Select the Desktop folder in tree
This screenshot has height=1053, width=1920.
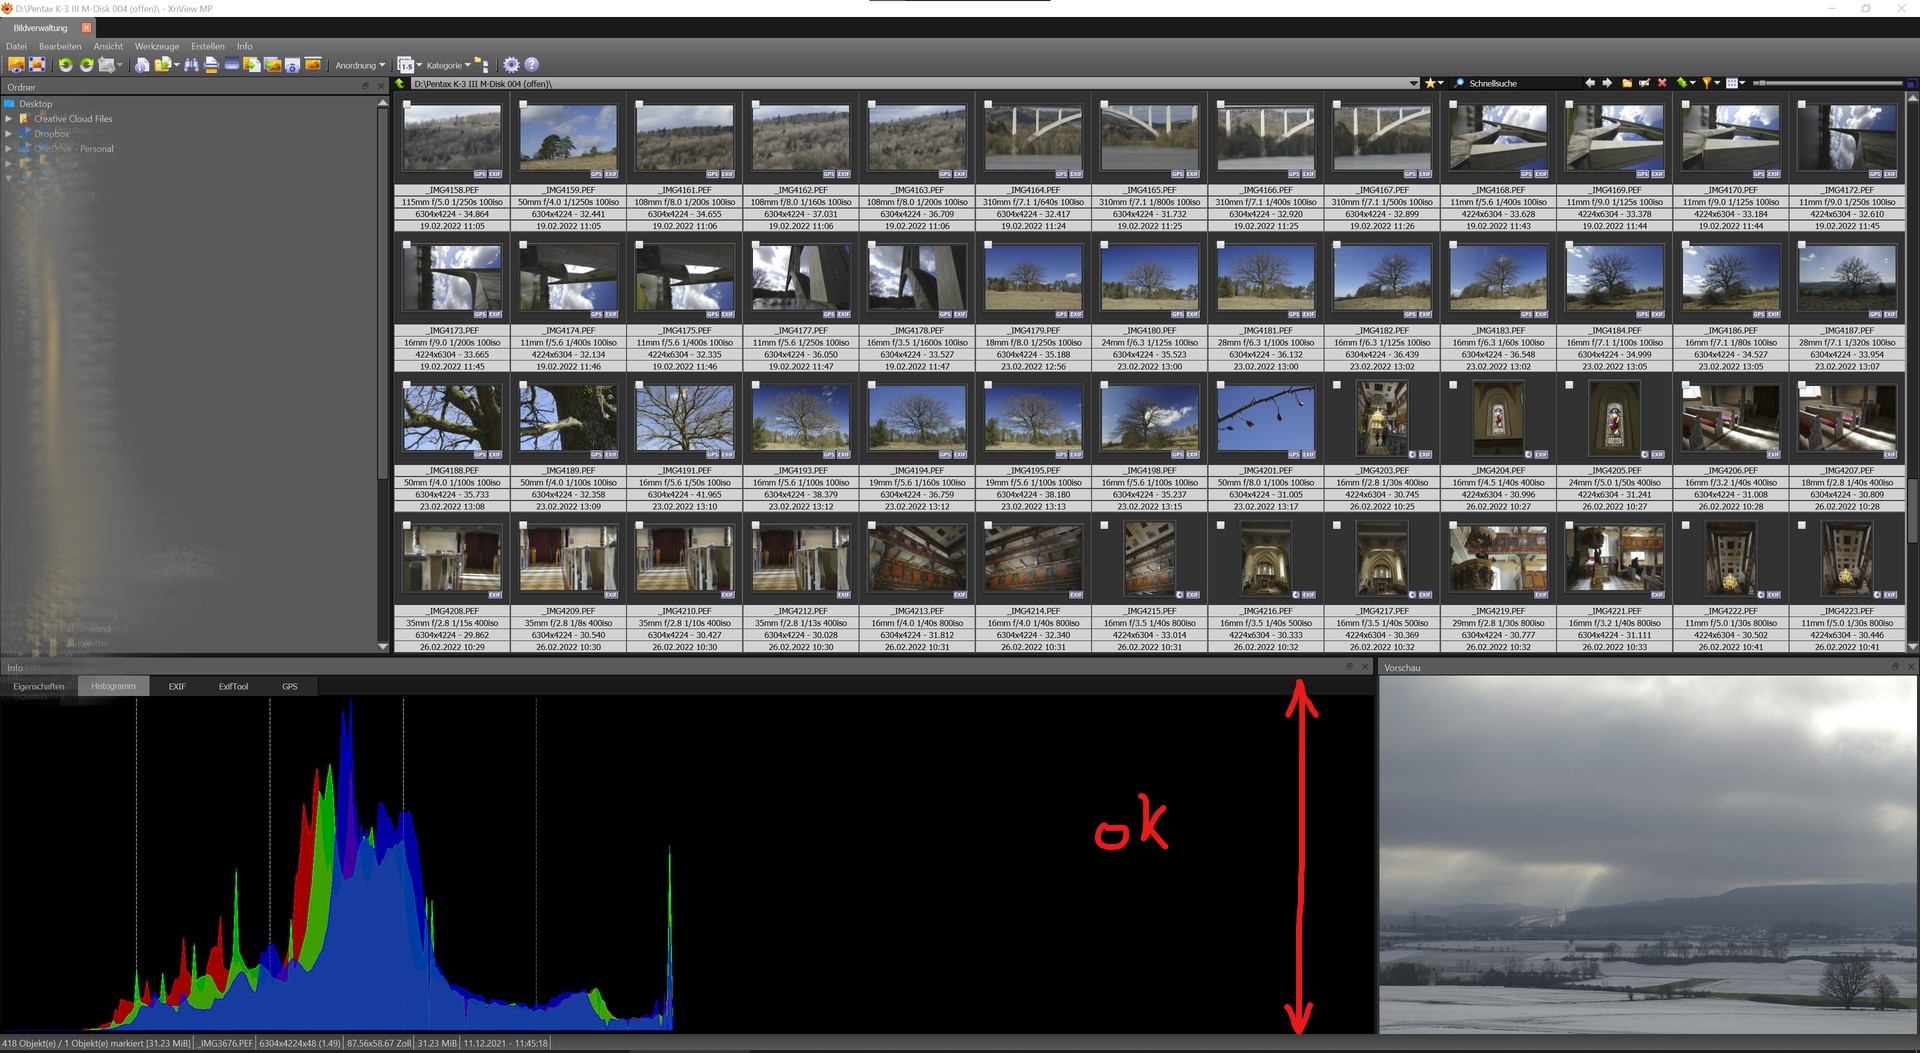(x=35, y=104)
